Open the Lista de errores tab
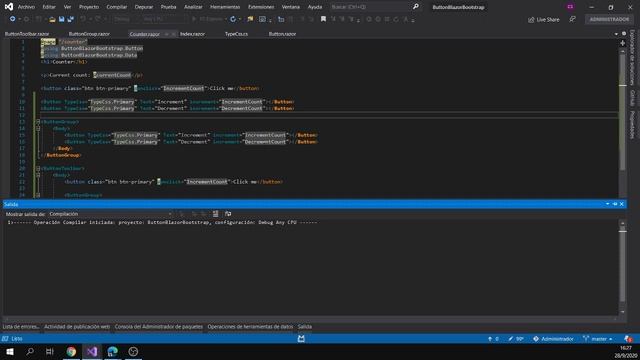 tap(20, 327)
